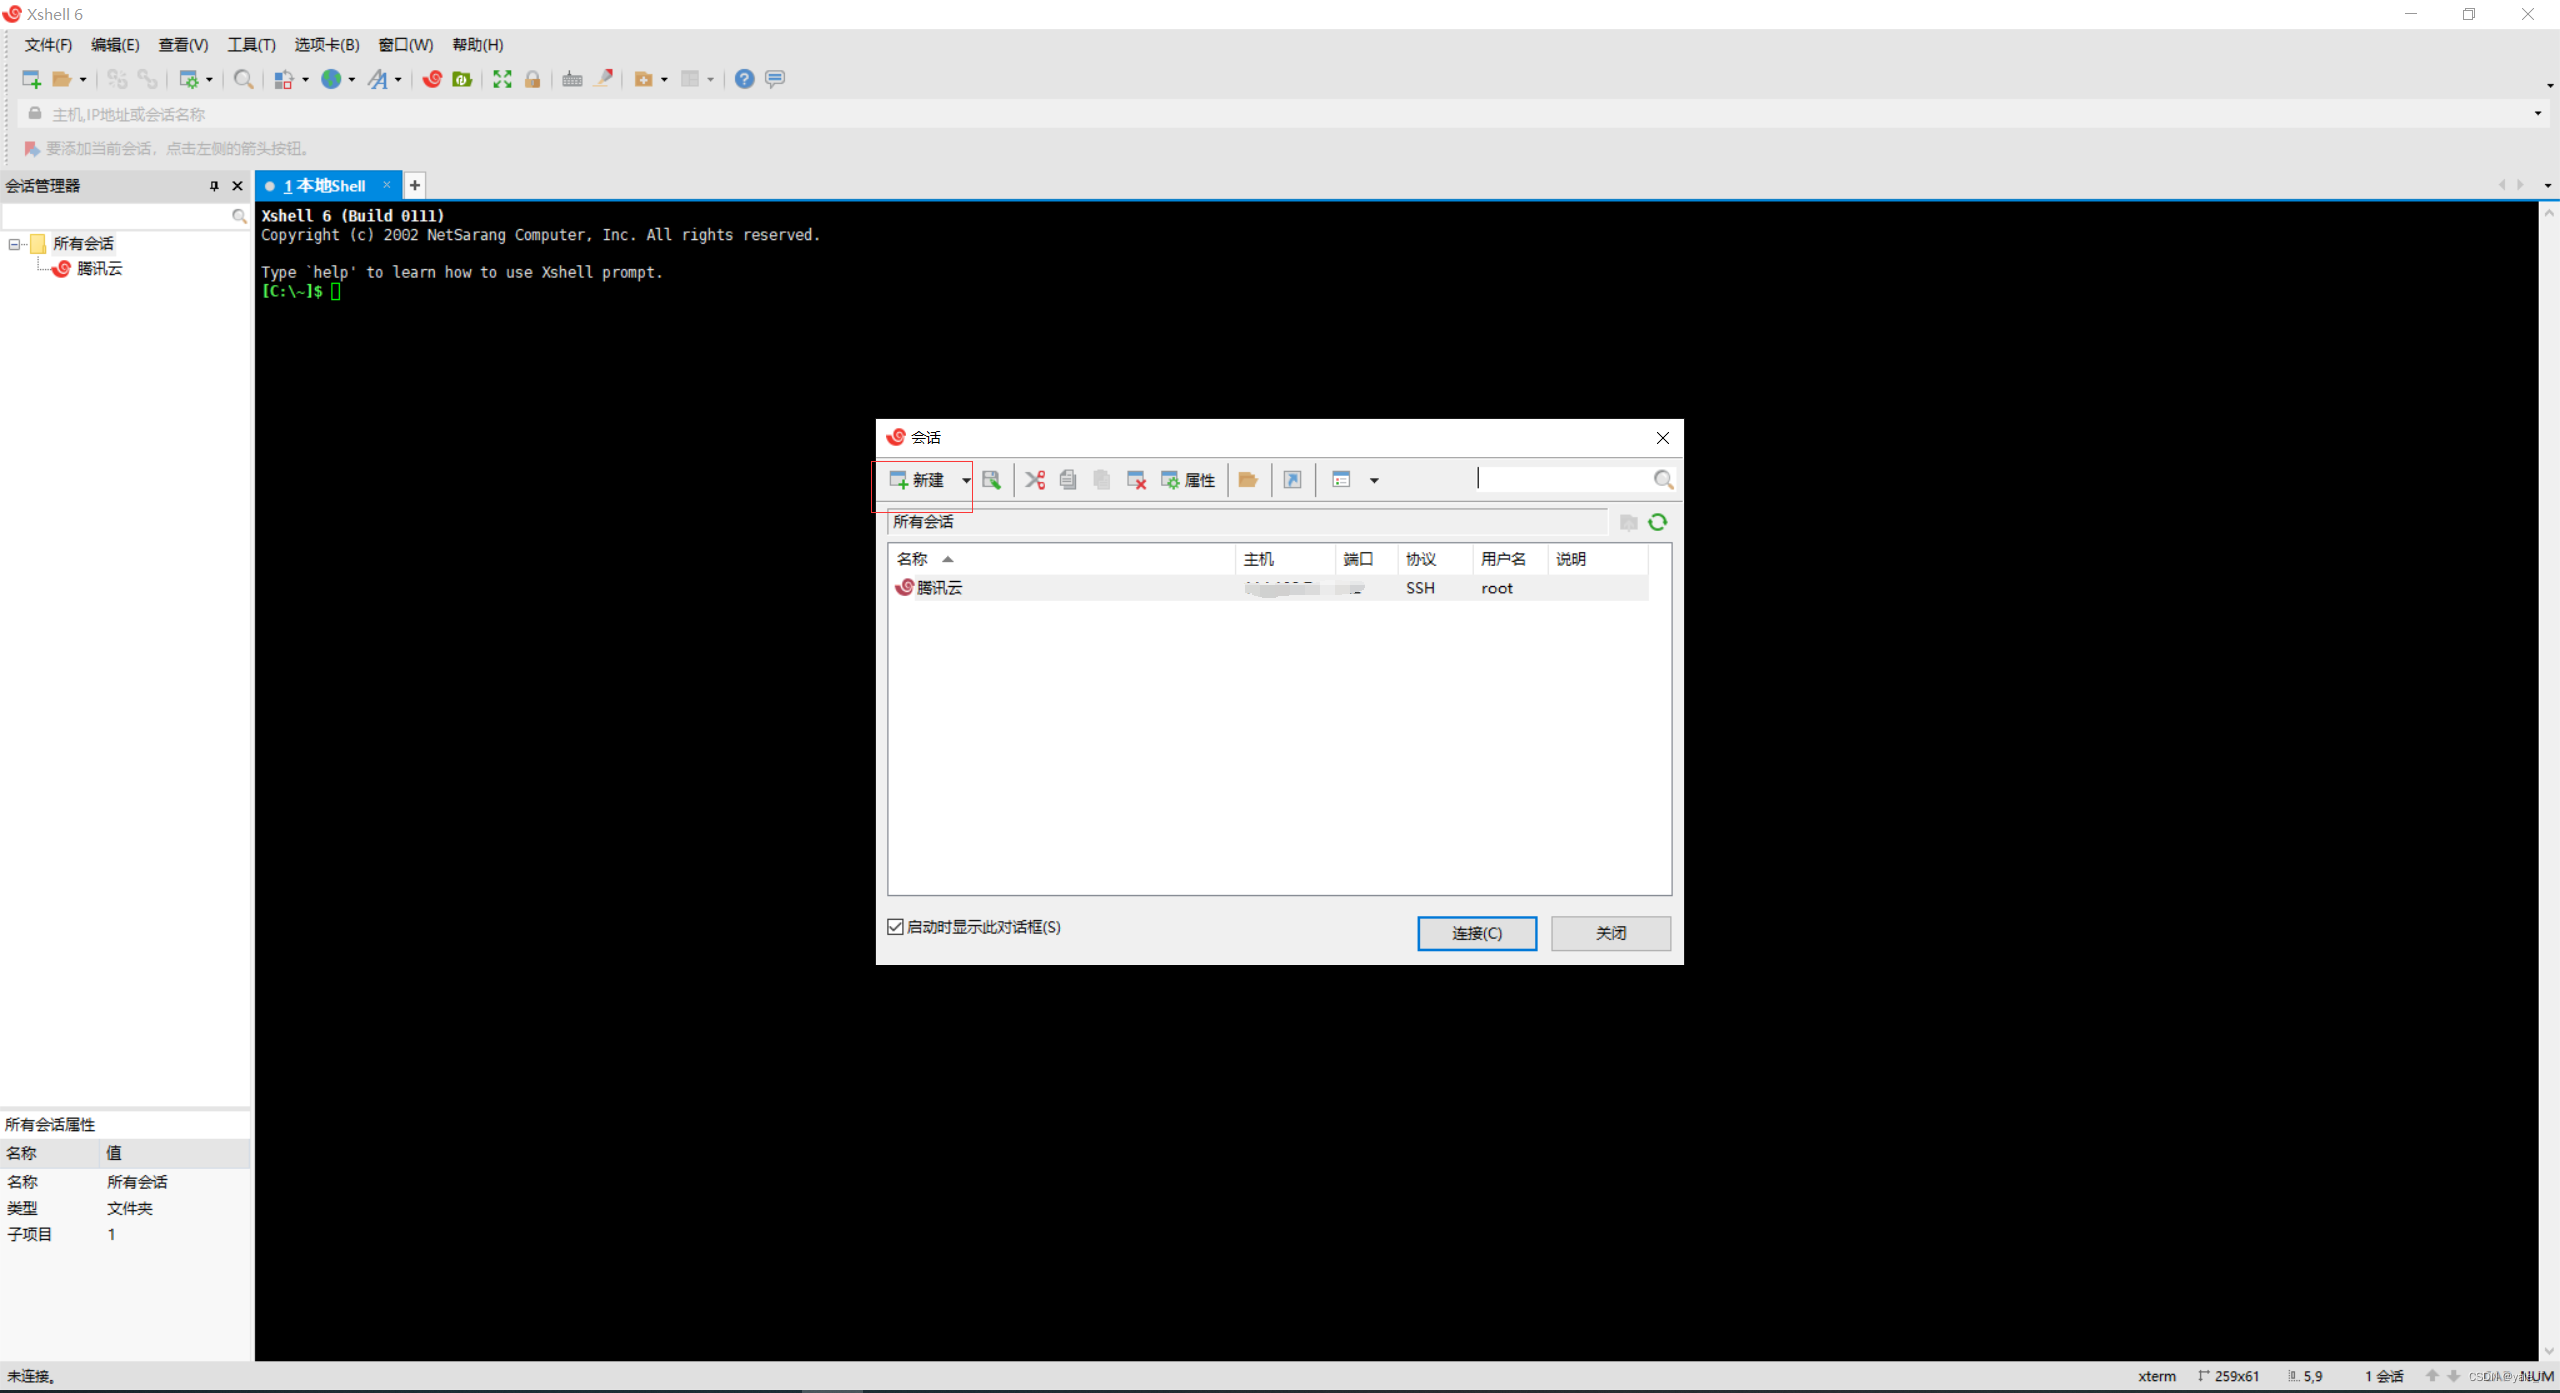Image resolution: width=2560 pixels, height=1393 pixels.
Task: Click the session manager search box
Action: 118,216
